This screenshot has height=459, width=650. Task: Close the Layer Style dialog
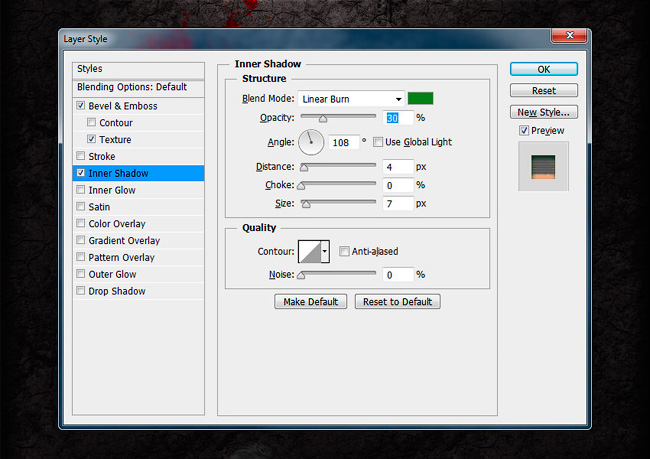tap(569, 36)
